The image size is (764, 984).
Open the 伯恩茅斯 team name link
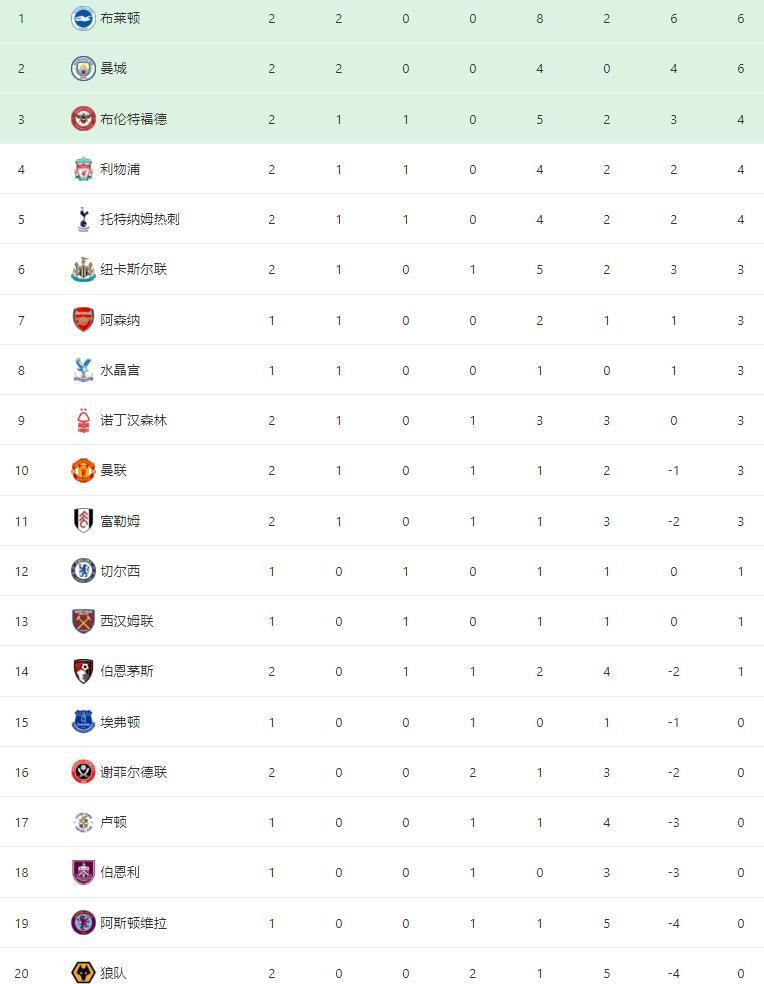(x=127, y=671)
